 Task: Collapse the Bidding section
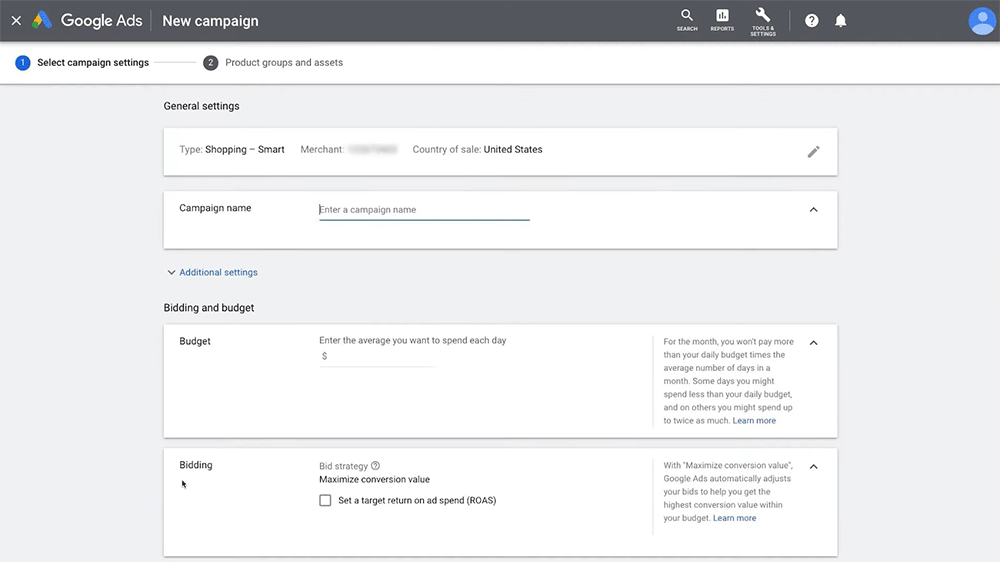(813, 467)
